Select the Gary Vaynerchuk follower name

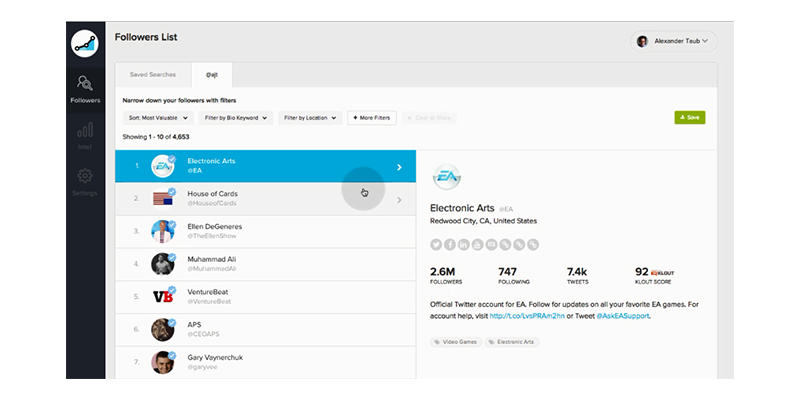coord(215,358)
